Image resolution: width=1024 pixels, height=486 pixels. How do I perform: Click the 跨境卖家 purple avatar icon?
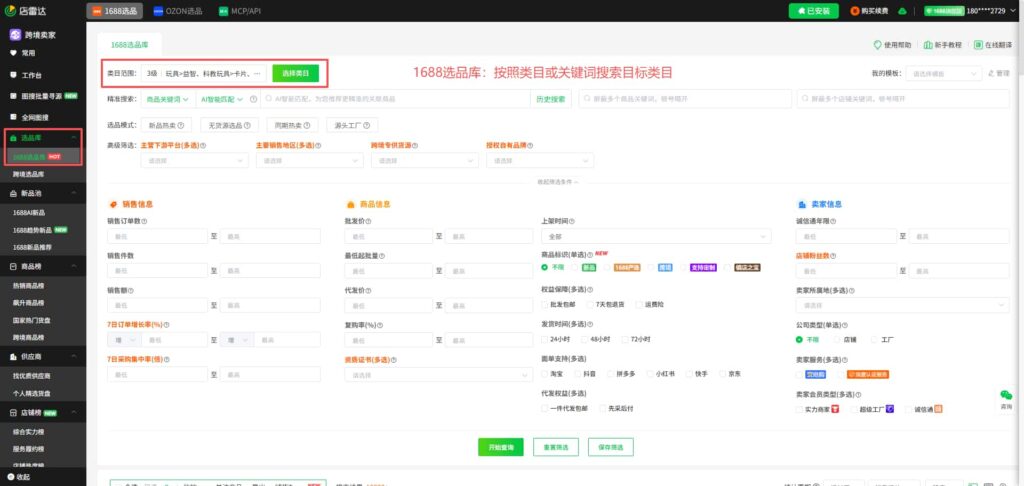[14, 34]
